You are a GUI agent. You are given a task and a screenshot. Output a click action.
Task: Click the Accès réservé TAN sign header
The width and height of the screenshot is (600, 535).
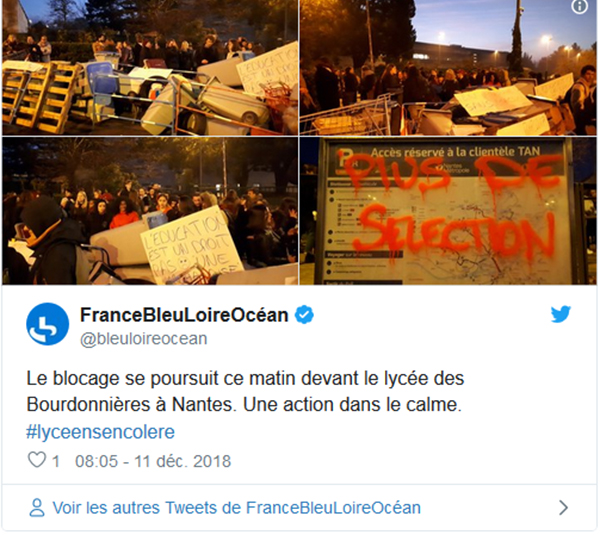[455, 152]
